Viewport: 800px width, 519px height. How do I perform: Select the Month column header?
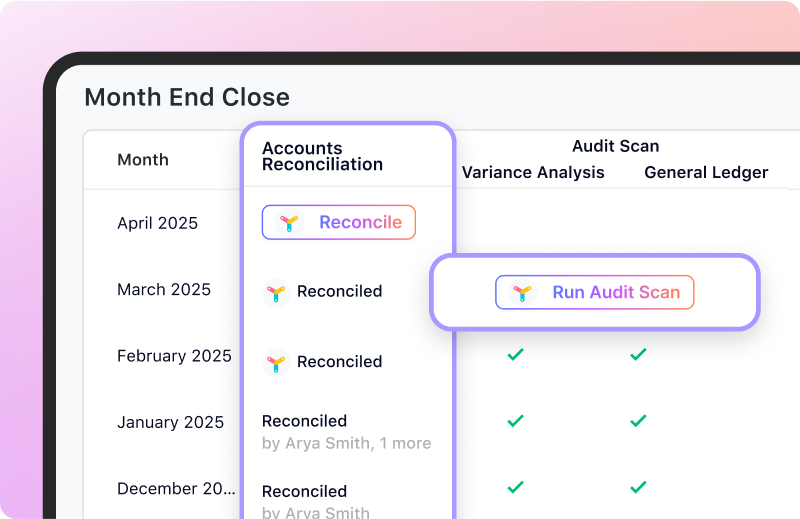click(x=143, y=160)
